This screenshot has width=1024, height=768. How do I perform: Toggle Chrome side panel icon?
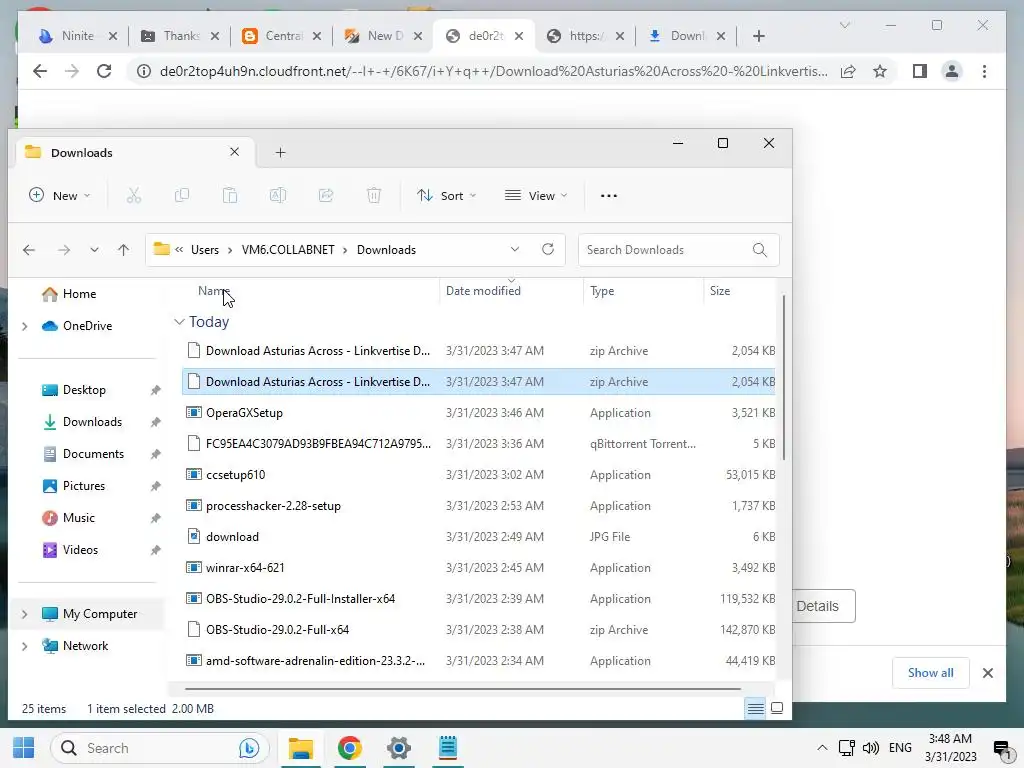(x=920, y=71)
